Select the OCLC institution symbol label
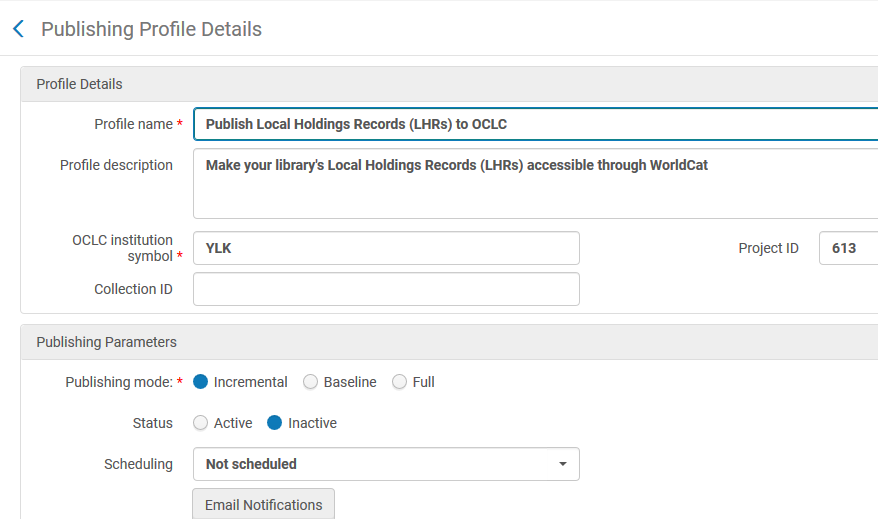The width and height of the screenshot is (878, 519). [123, 248]
